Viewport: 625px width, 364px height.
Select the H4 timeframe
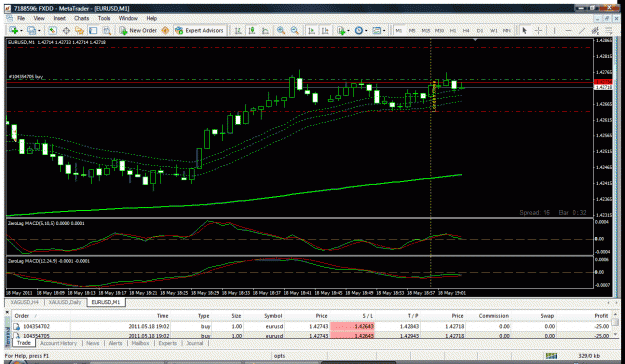click(x=466, y=30)
